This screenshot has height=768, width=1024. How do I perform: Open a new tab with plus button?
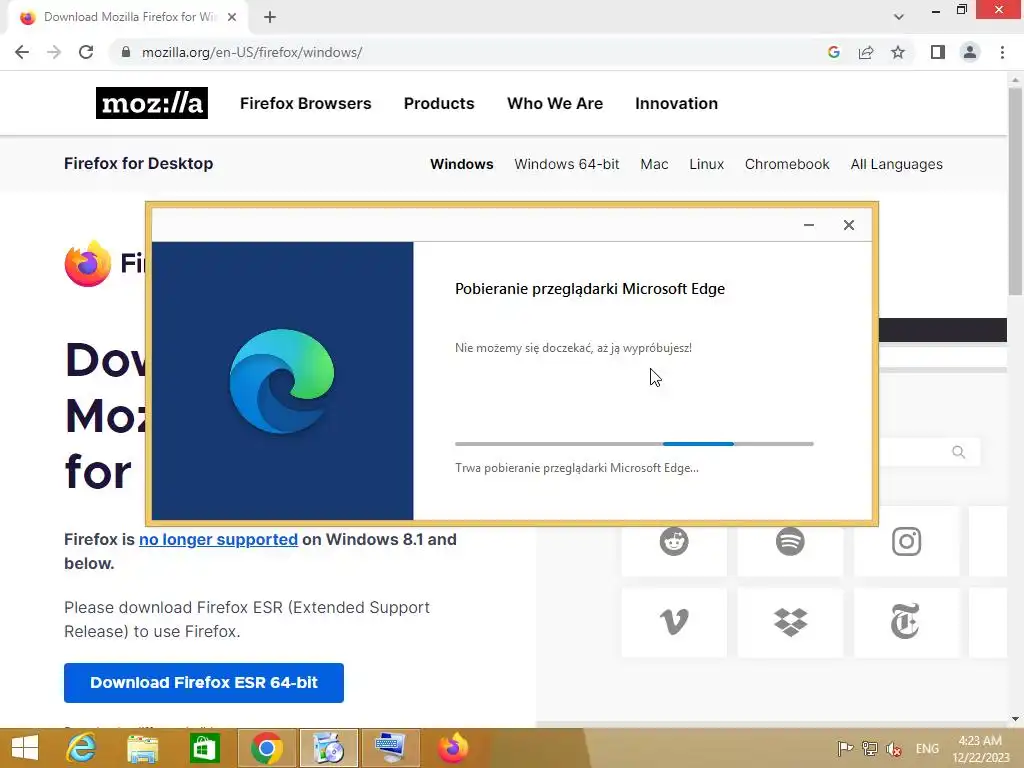point(270,17)
